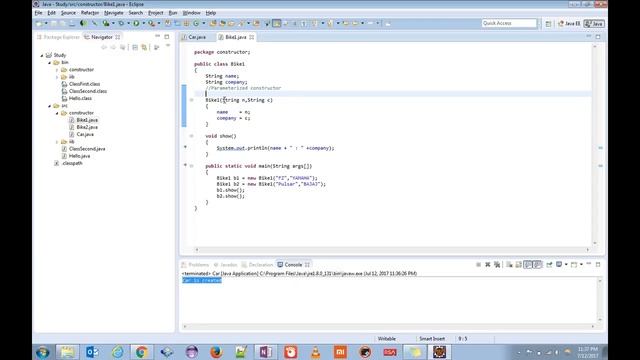Collapse the main method fold marker

[x=191, y=166]
